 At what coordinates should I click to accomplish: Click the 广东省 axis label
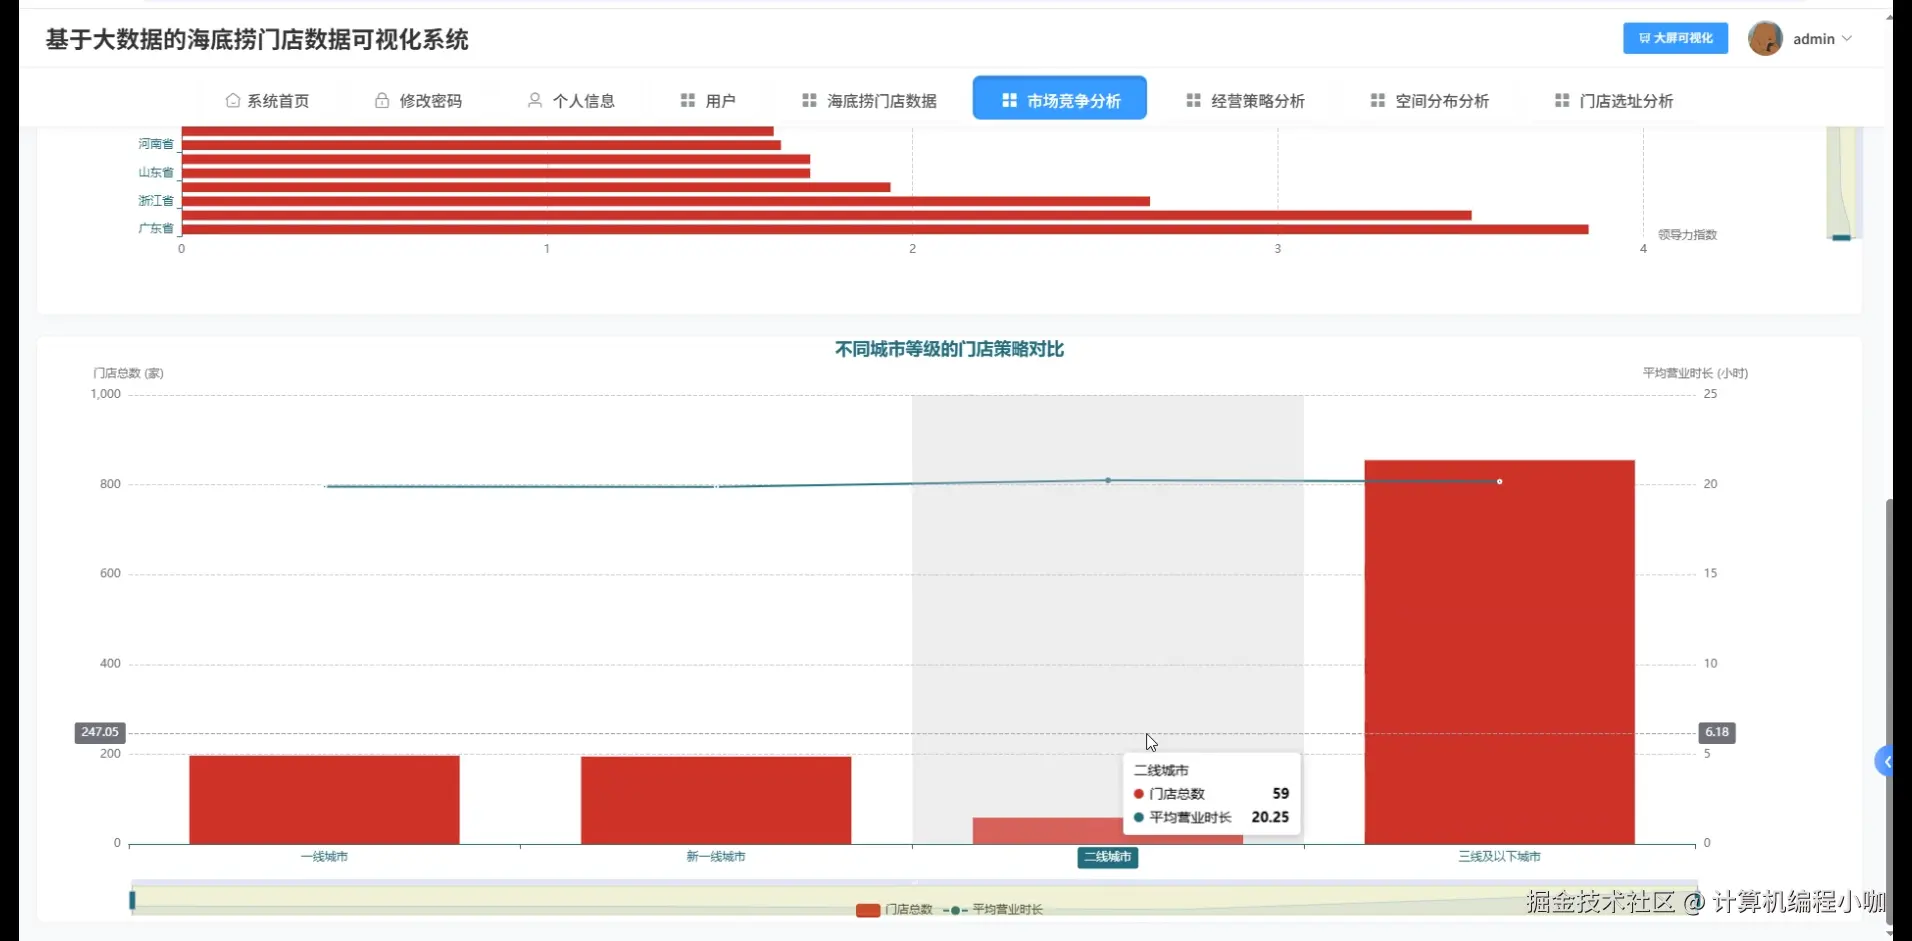(156, 228)
